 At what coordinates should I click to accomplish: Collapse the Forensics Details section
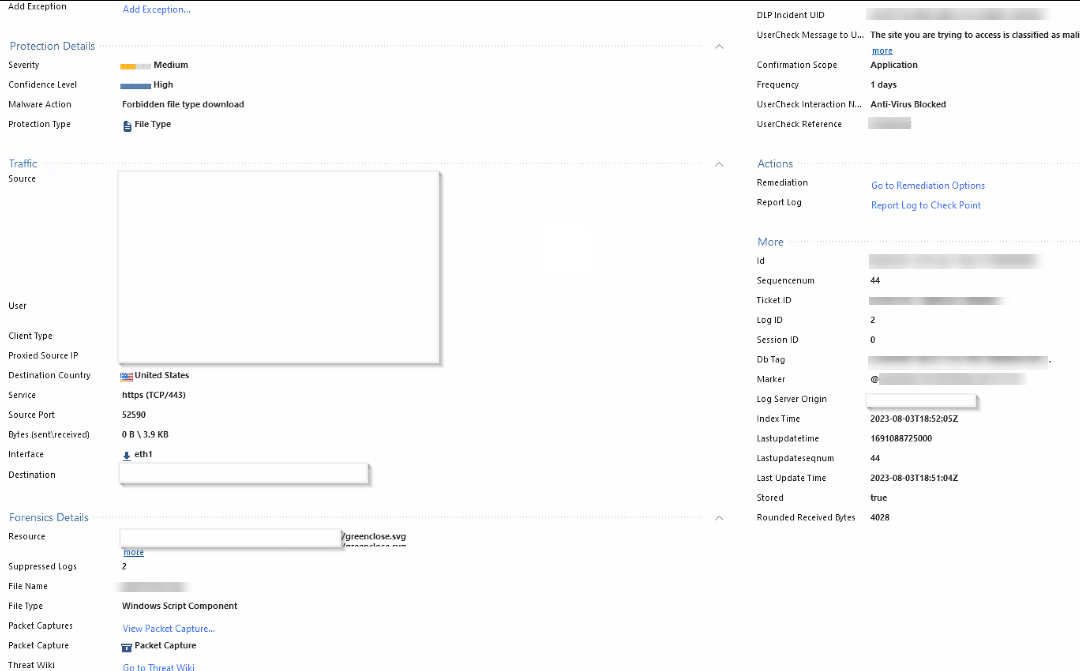[719, 518]
